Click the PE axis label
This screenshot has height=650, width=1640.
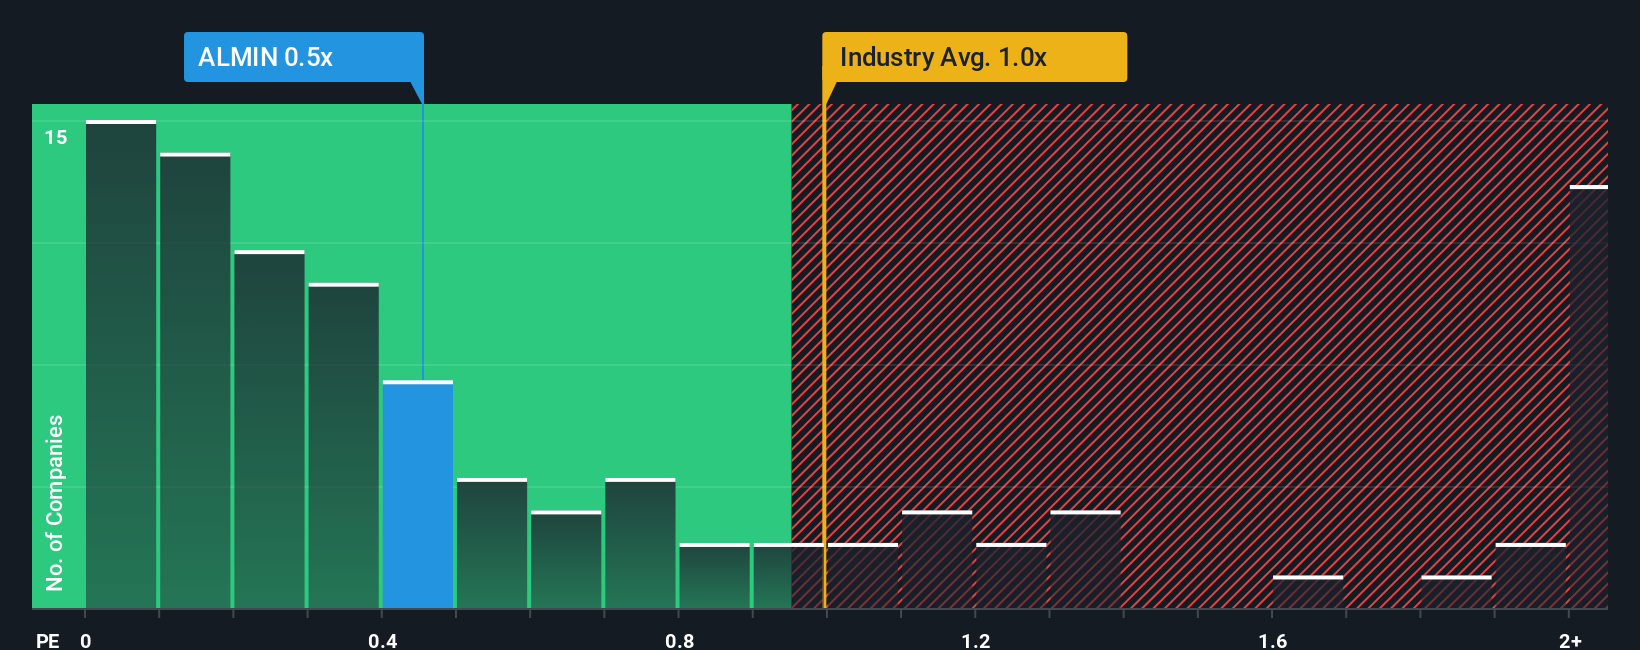coord(48,640)
